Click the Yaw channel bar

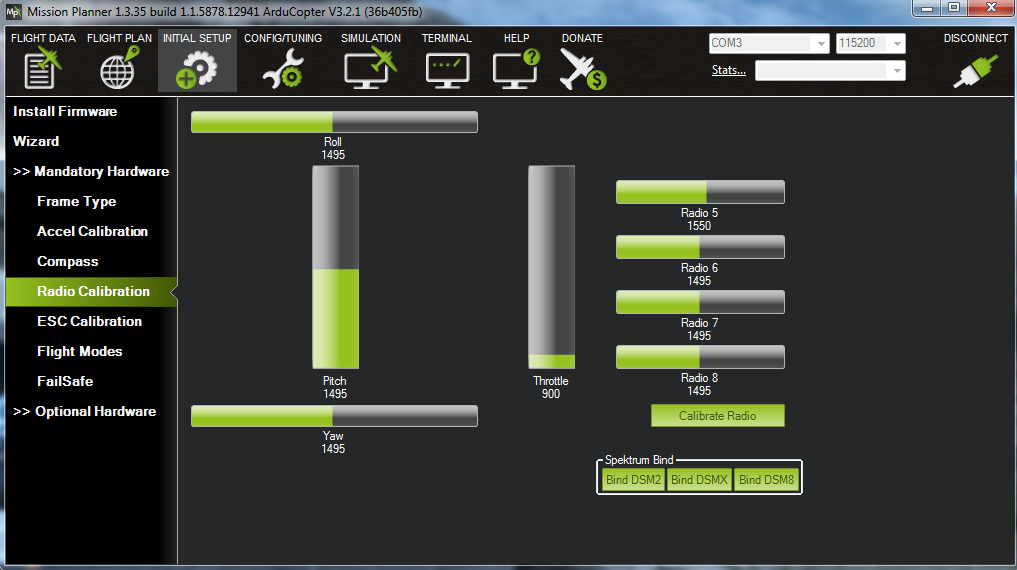(334, 416)
